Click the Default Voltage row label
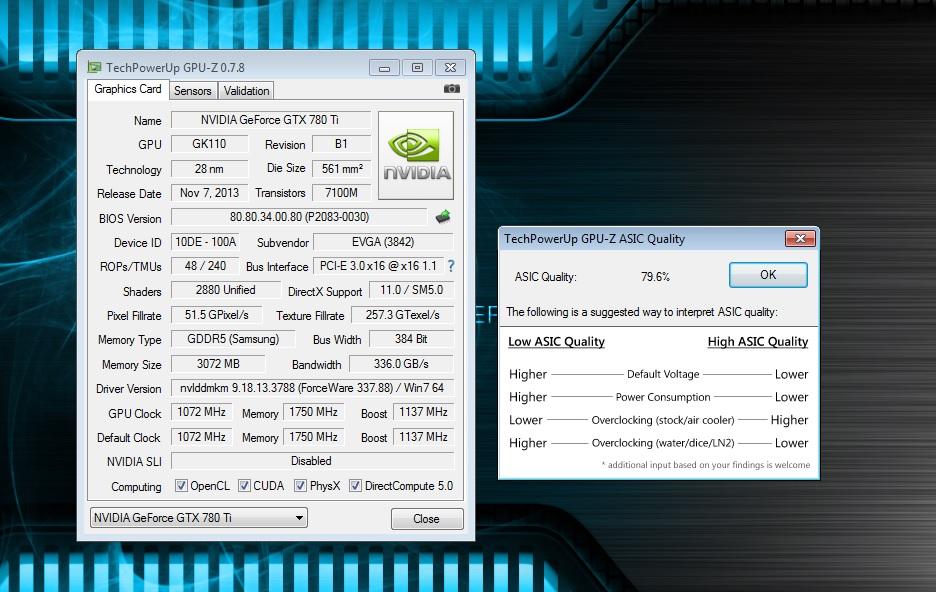 coord(663,374)
